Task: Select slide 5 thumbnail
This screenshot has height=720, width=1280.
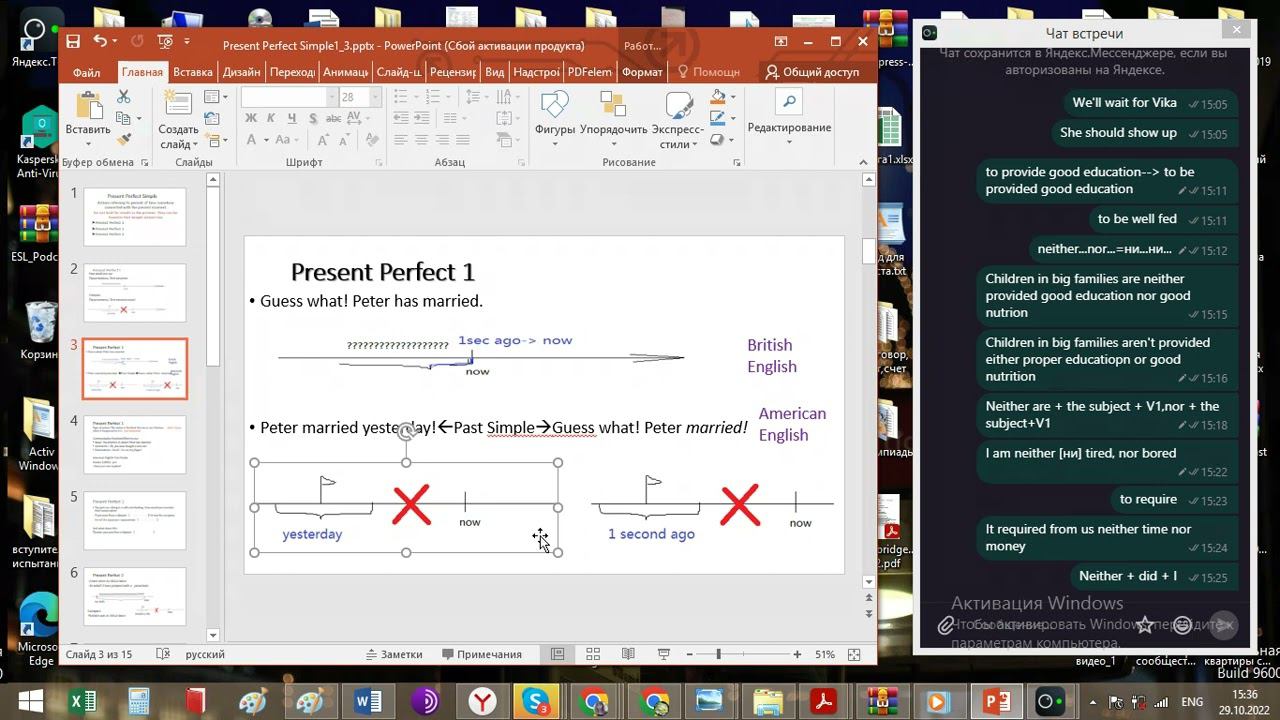Action: coord(135,520)
